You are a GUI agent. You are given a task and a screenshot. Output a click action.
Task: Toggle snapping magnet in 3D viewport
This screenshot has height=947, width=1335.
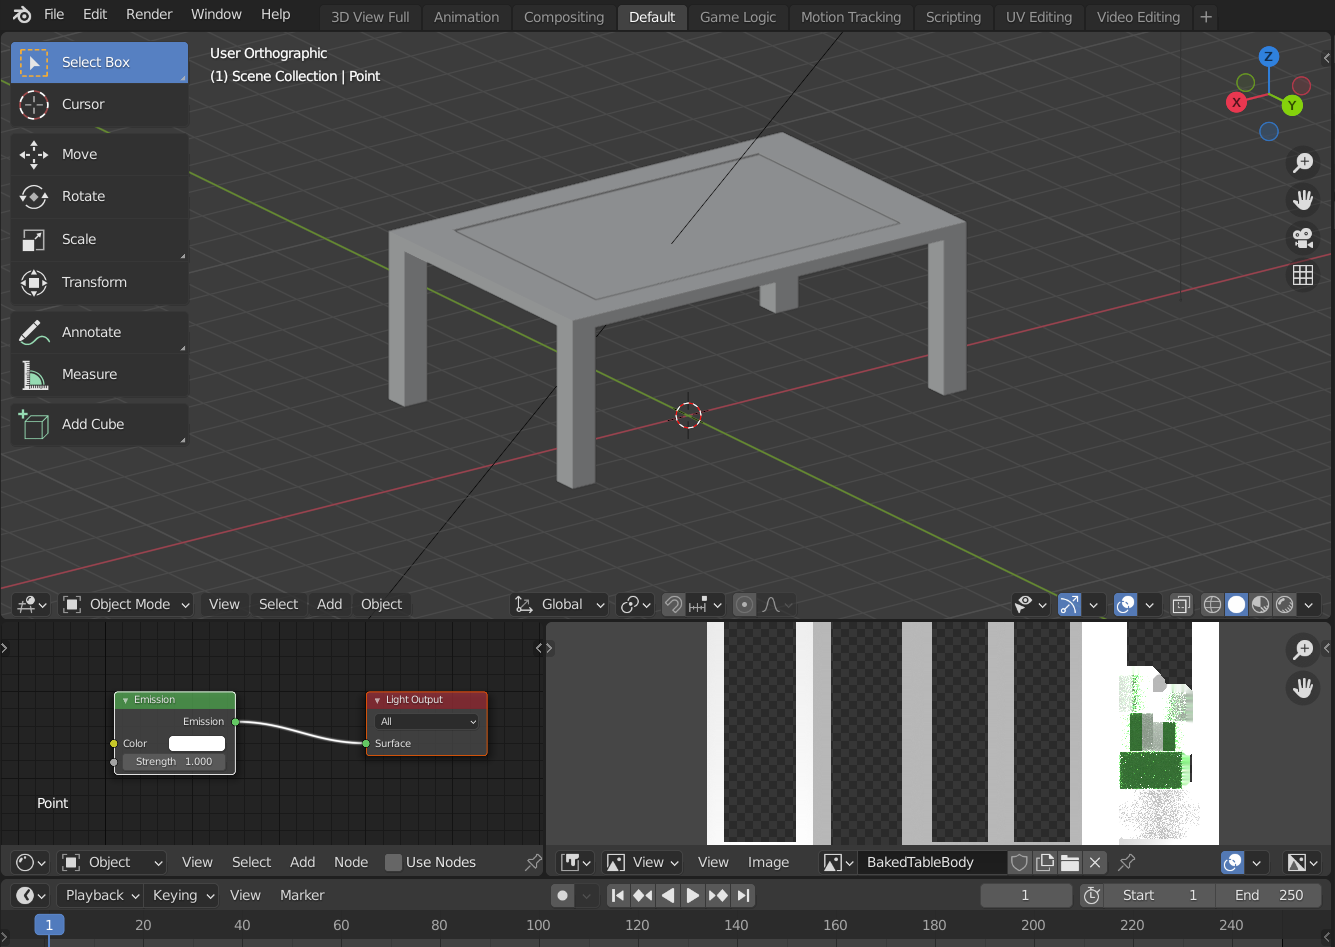tap(673, 604)
